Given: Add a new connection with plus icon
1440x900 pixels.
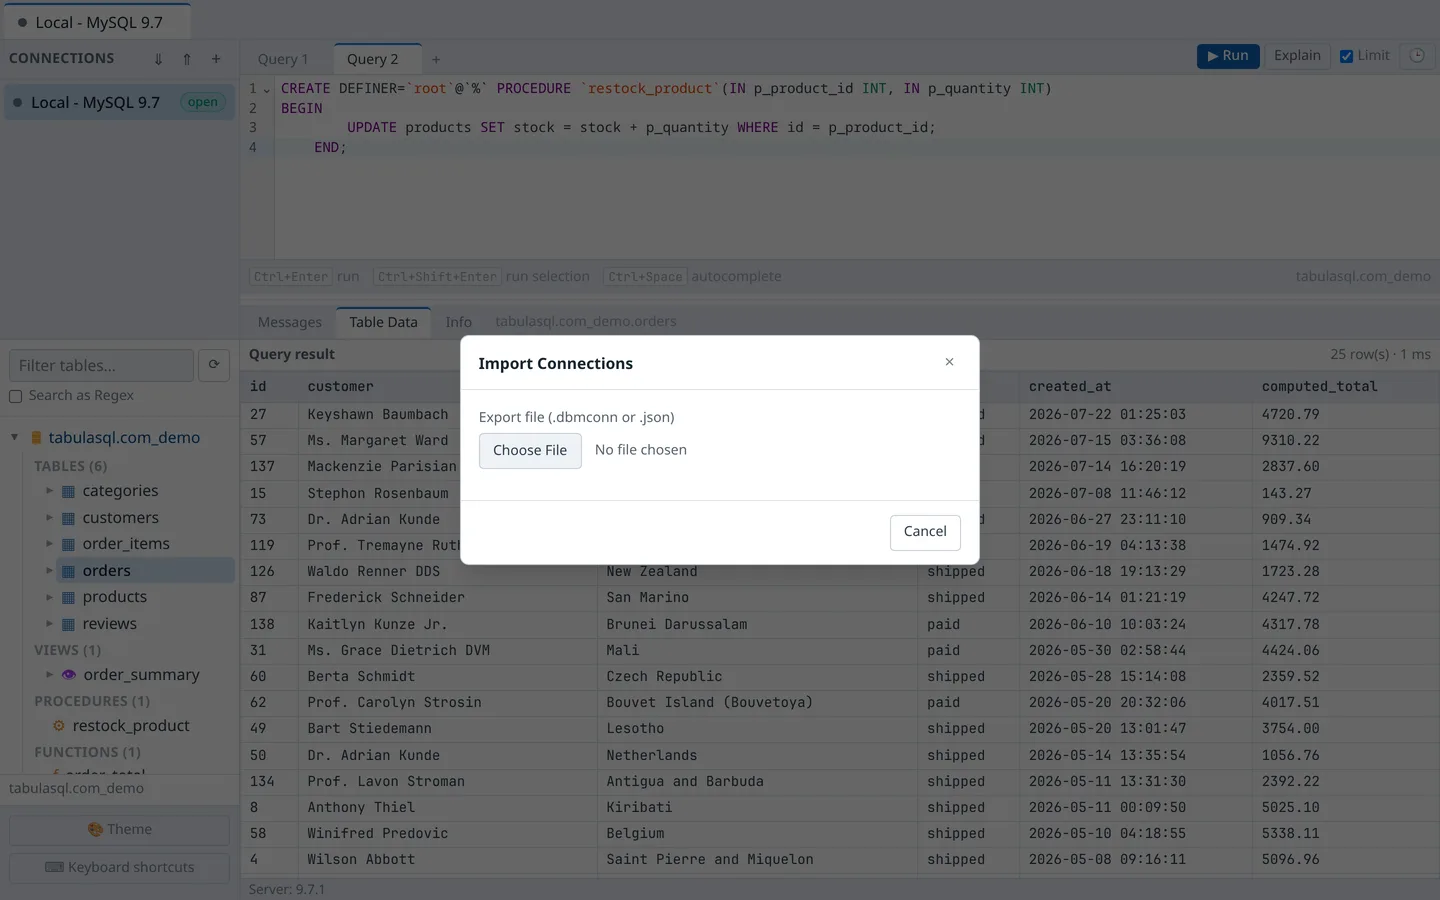Looking at the screenshot, I should tap(216, 59).
